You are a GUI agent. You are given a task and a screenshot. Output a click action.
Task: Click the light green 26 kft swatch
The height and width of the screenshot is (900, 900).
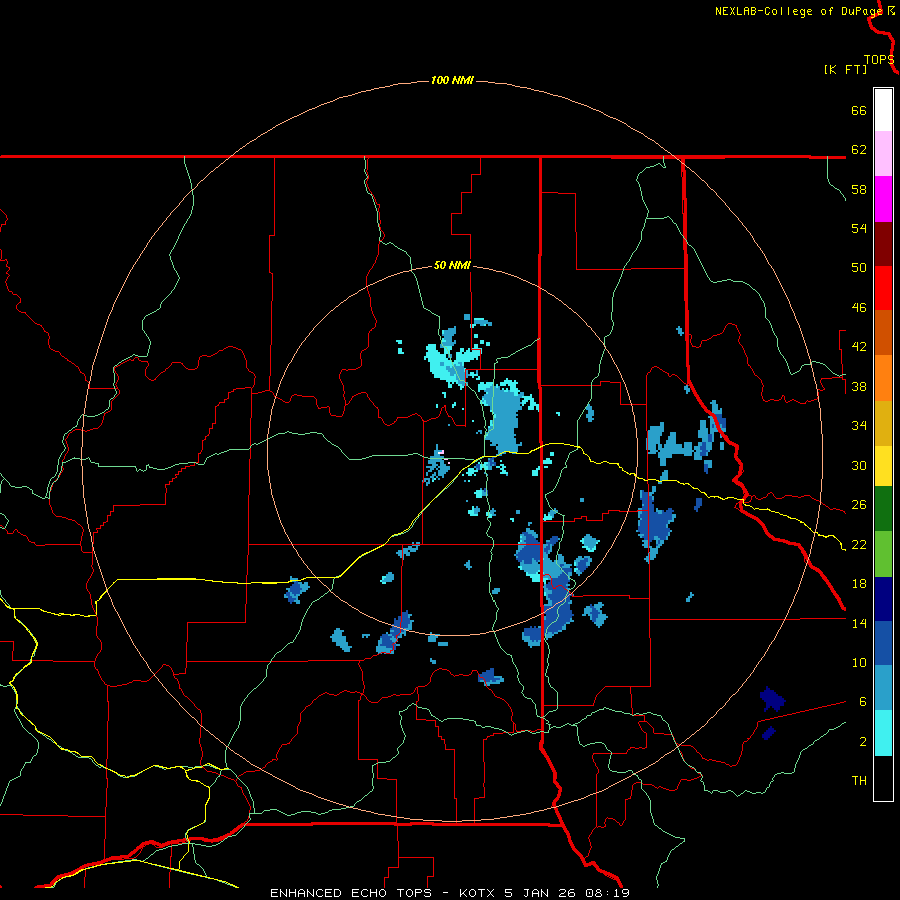tap(883, 554)
